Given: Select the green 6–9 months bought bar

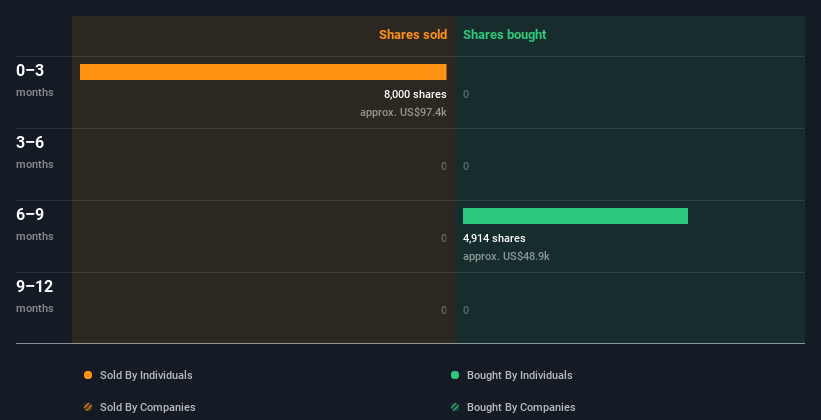Looking at the screenshot, I should pyautogui.click(x=575, y=216).
